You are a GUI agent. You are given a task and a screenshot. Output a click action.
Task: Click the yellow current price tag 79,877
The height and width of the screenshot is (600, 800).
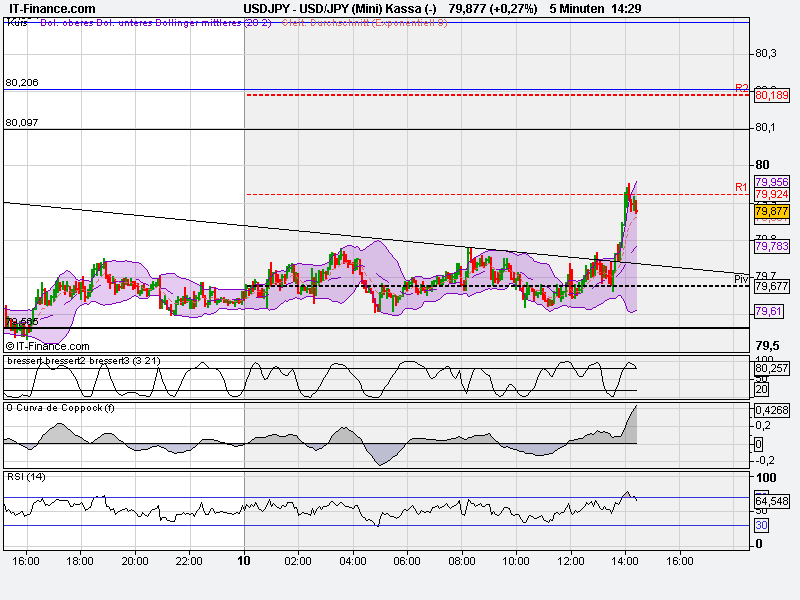coord(771,212)
